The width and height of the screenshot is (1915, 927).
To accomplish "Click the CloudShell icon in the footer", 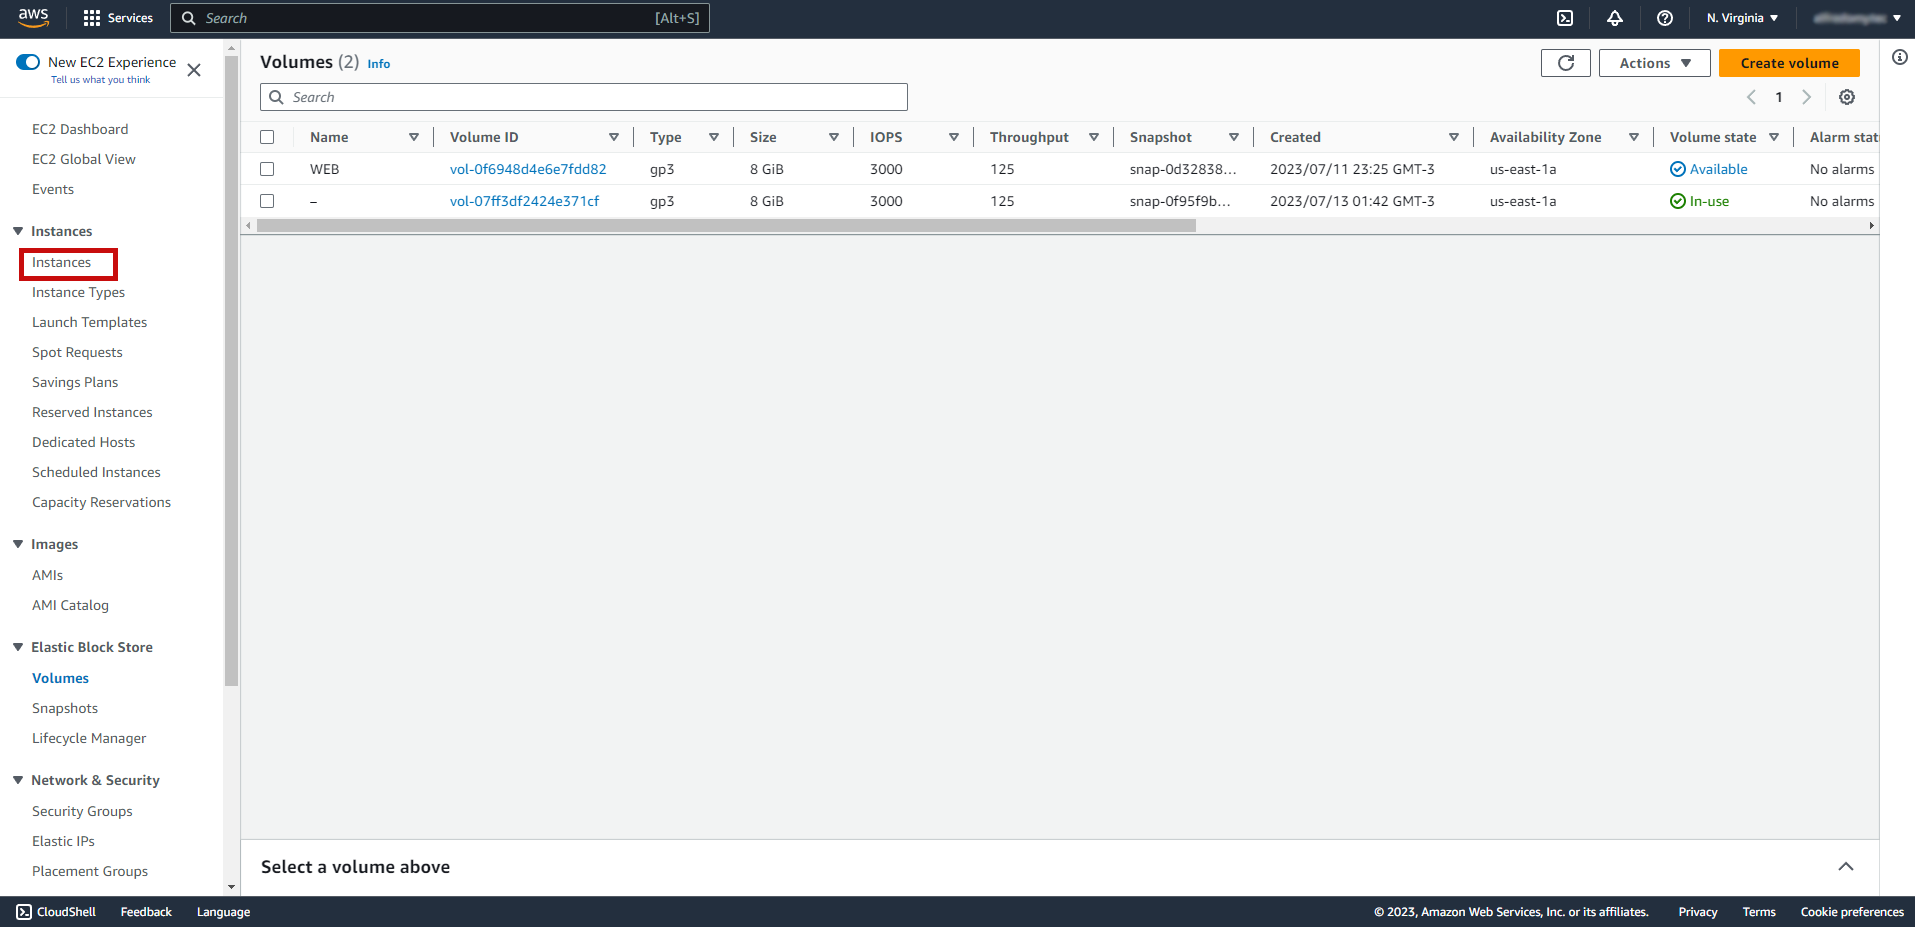I will pyautogui.click(x=24, y=912).
